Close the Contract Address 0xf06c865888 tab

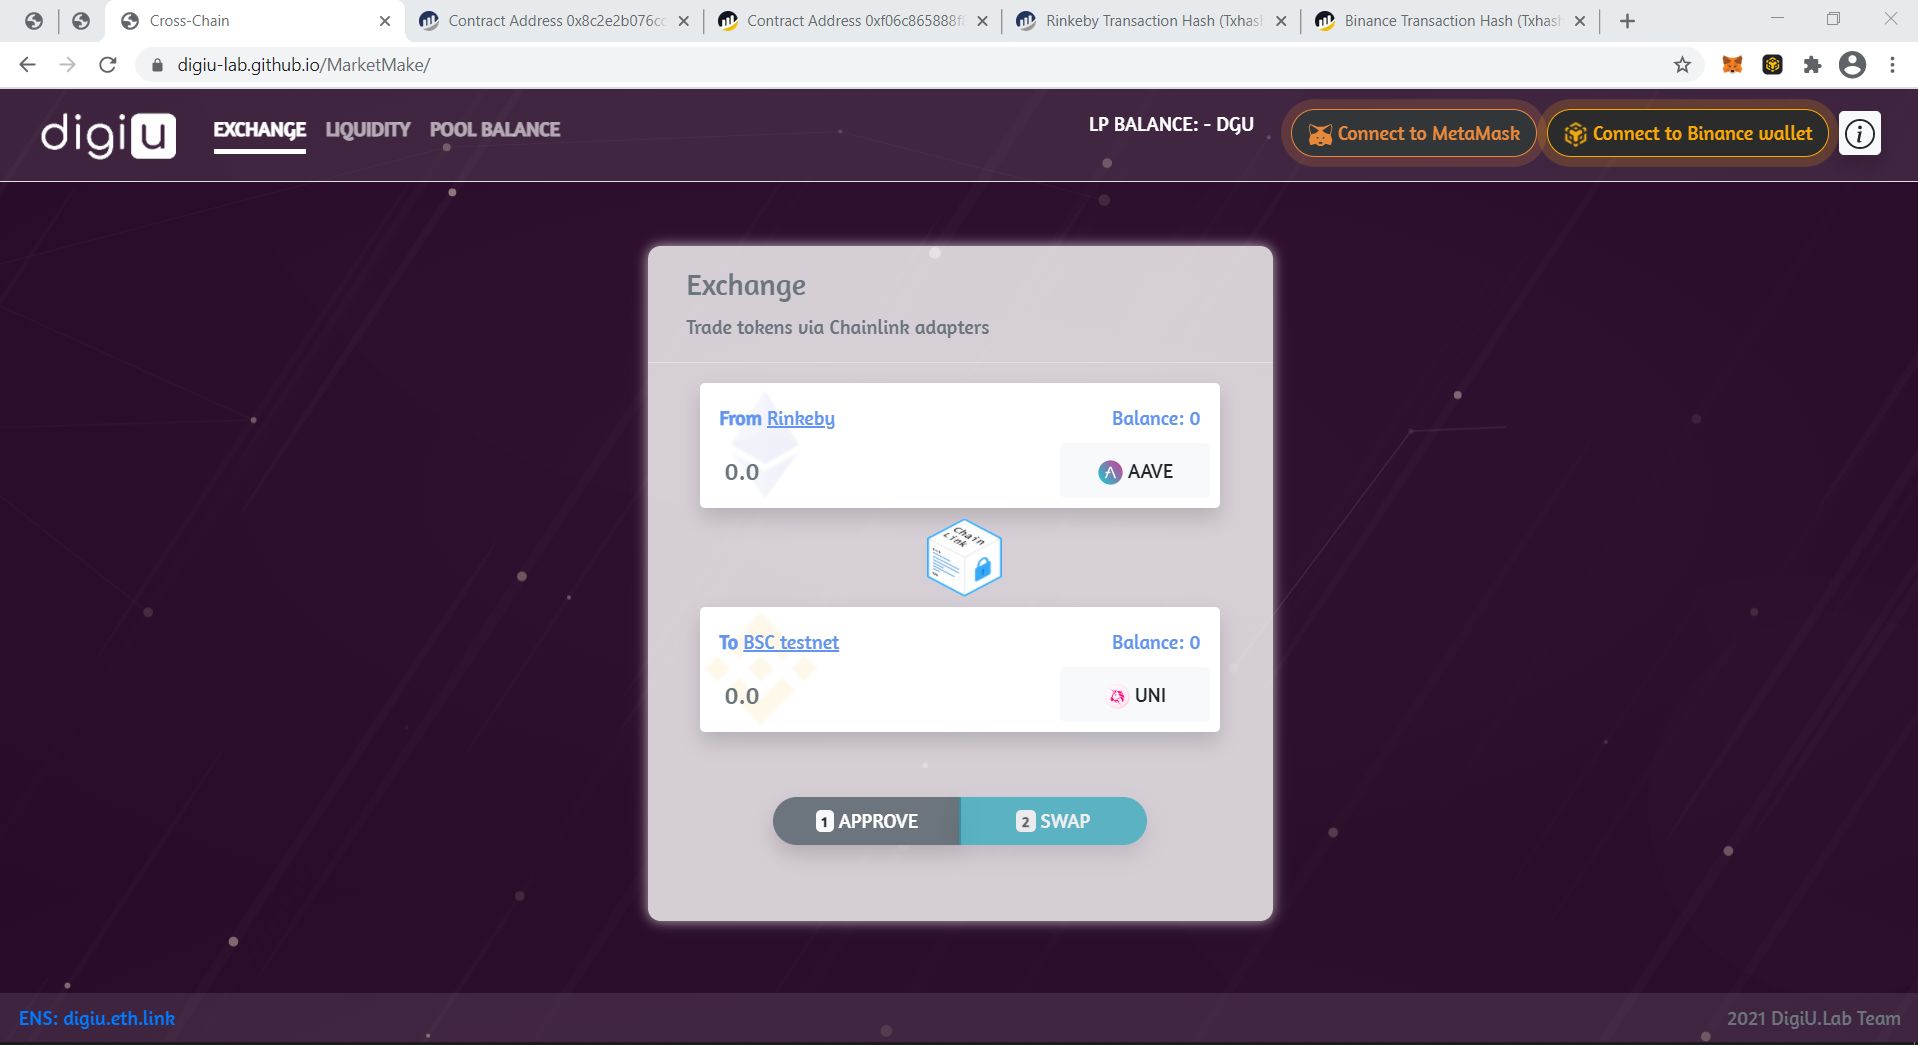click(x=982, y=21)
